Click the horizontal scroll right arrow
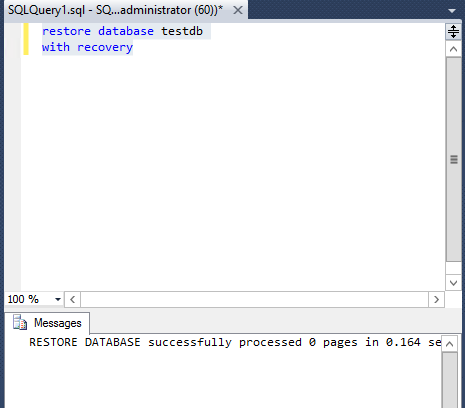The width and height of the screenshot is (465, 408). 436,299
